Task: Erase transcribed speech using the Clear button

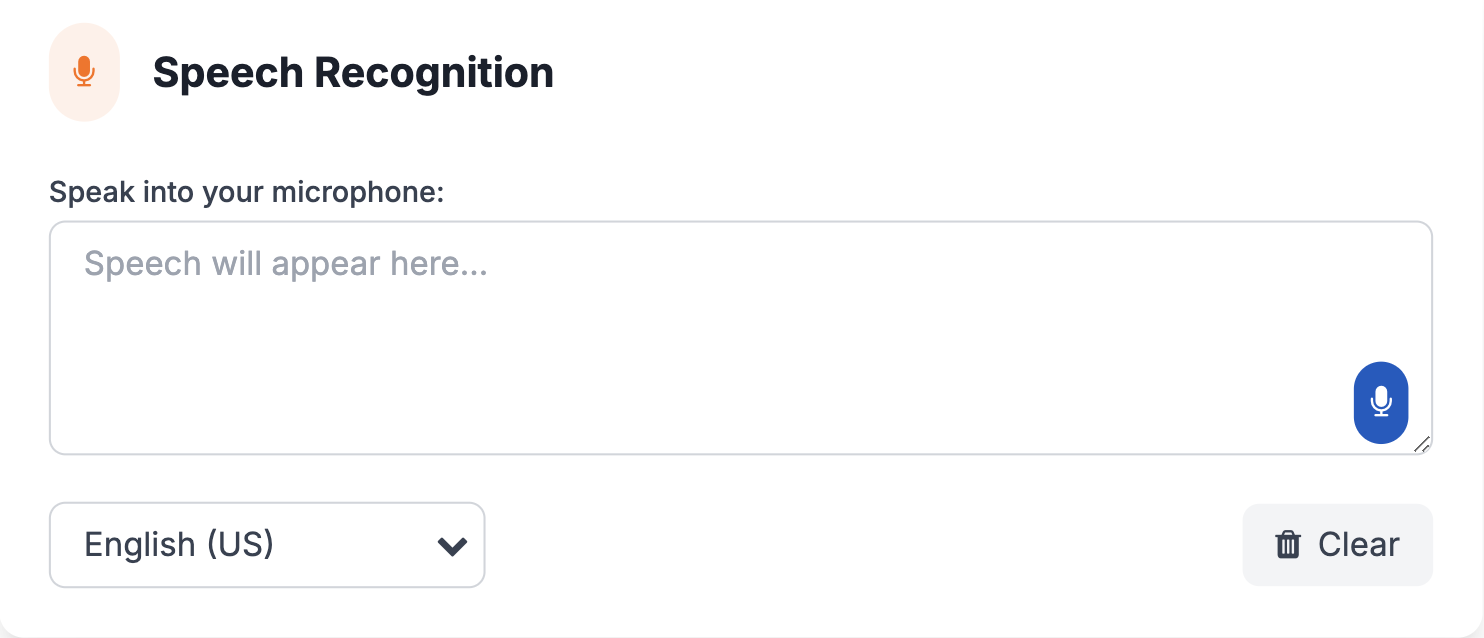Action: (x=1337, y=545)
